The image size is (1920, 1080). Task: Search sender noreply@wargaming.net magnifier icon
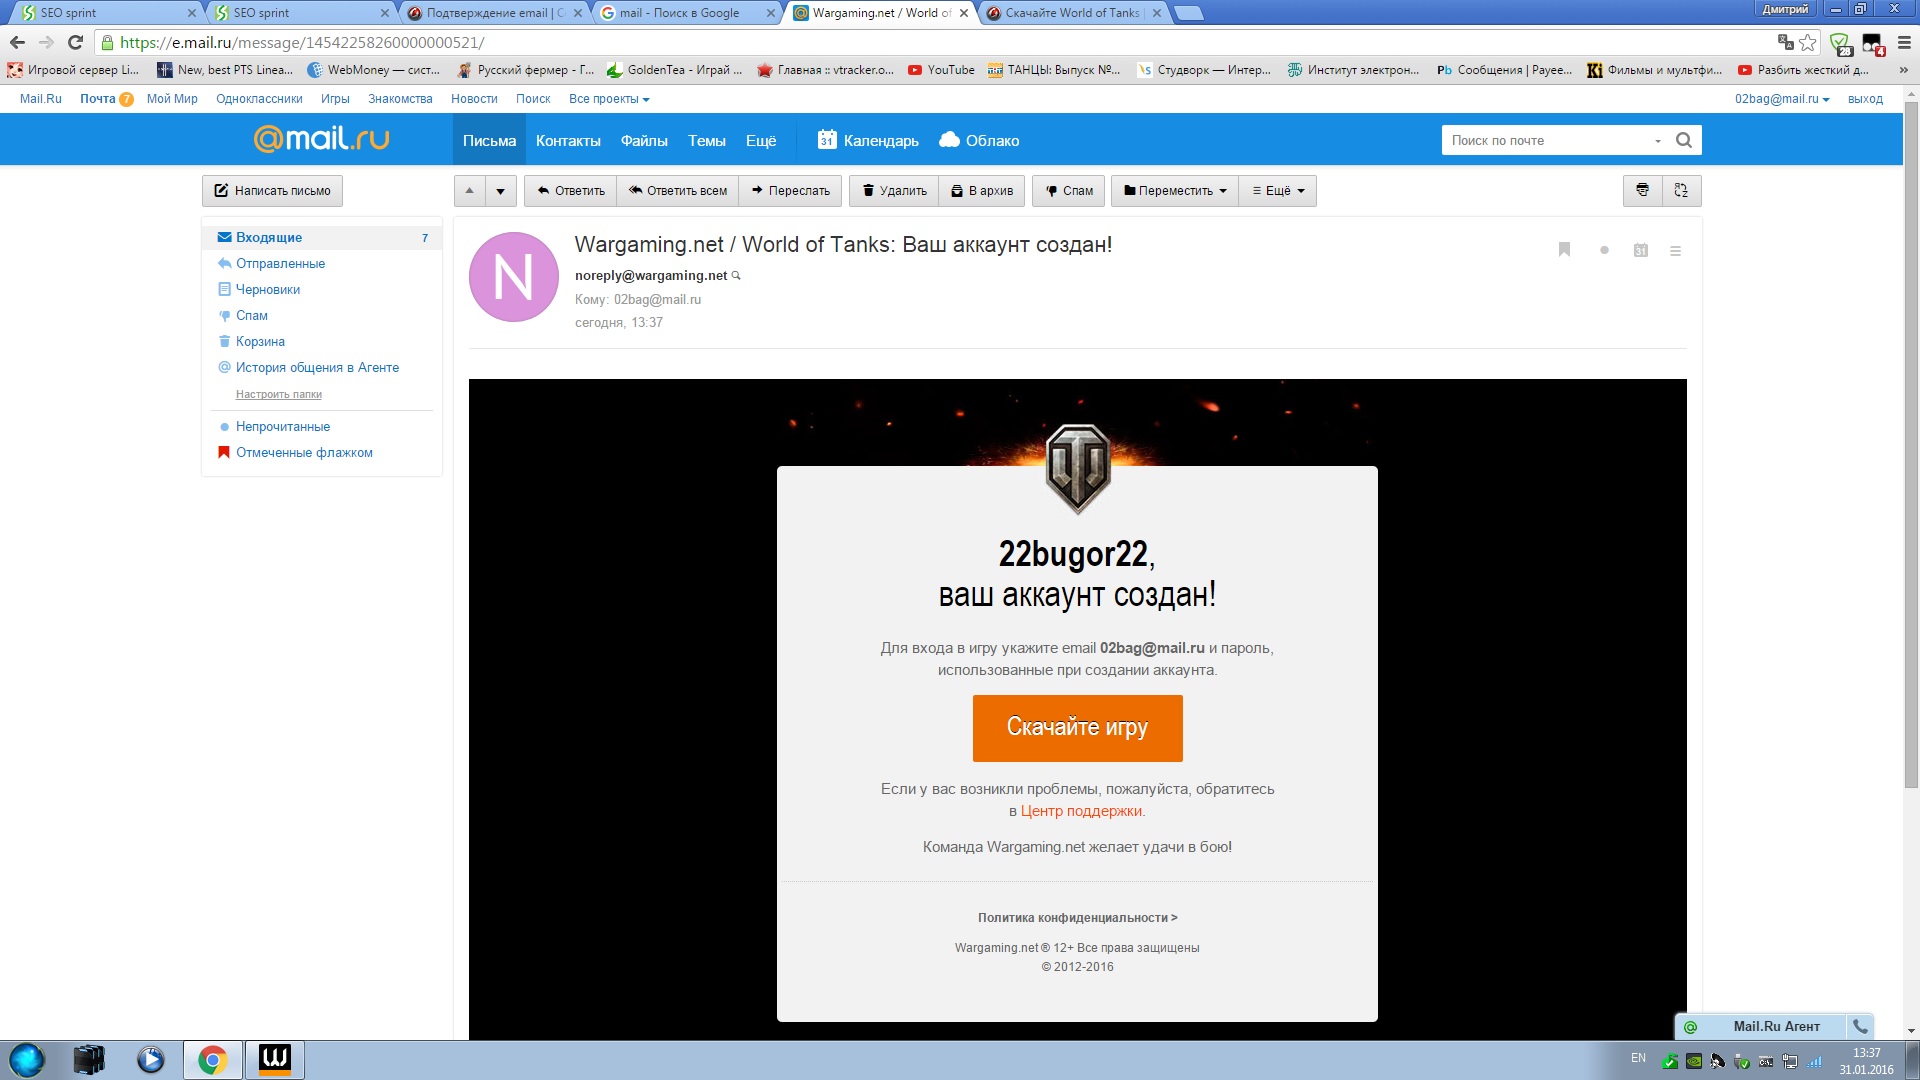(x=737, y=276)
